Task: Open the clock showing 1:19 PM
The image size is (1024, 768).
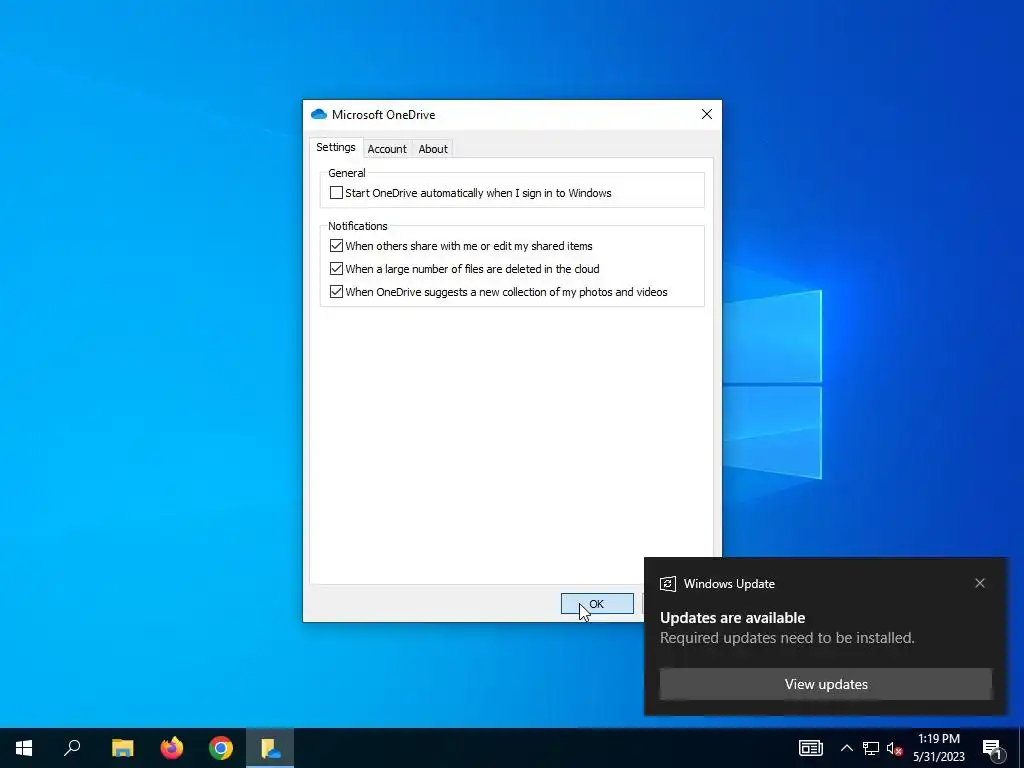Action: coord(938,748)
